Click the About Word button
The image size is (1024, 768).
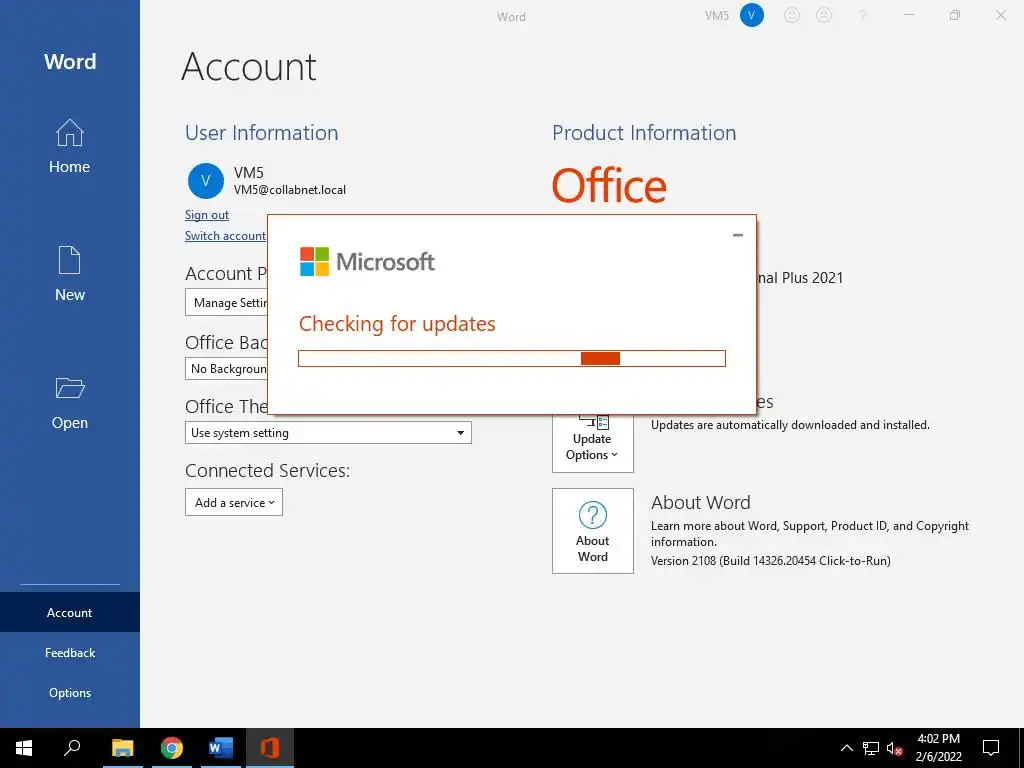pyautogui.click(x=592, y=531)
